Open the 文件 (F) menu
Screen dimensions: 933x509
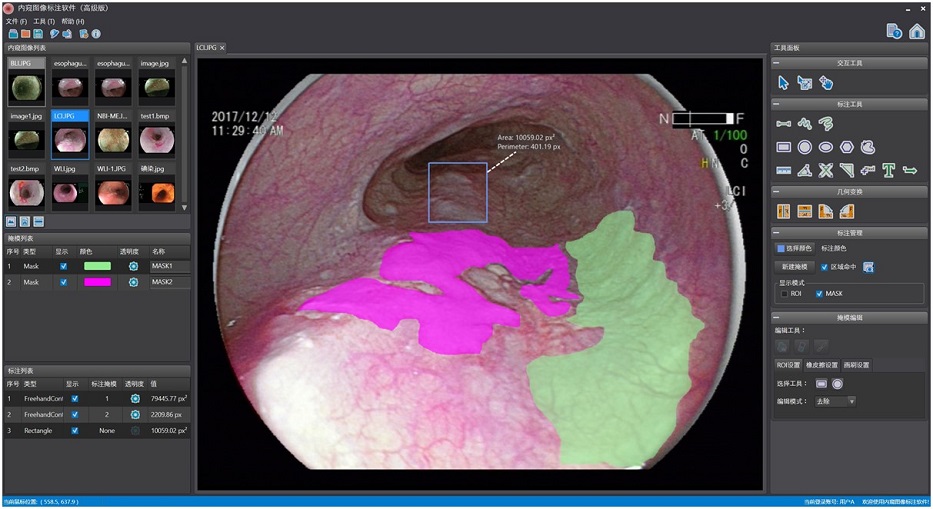tap(16, 21)
